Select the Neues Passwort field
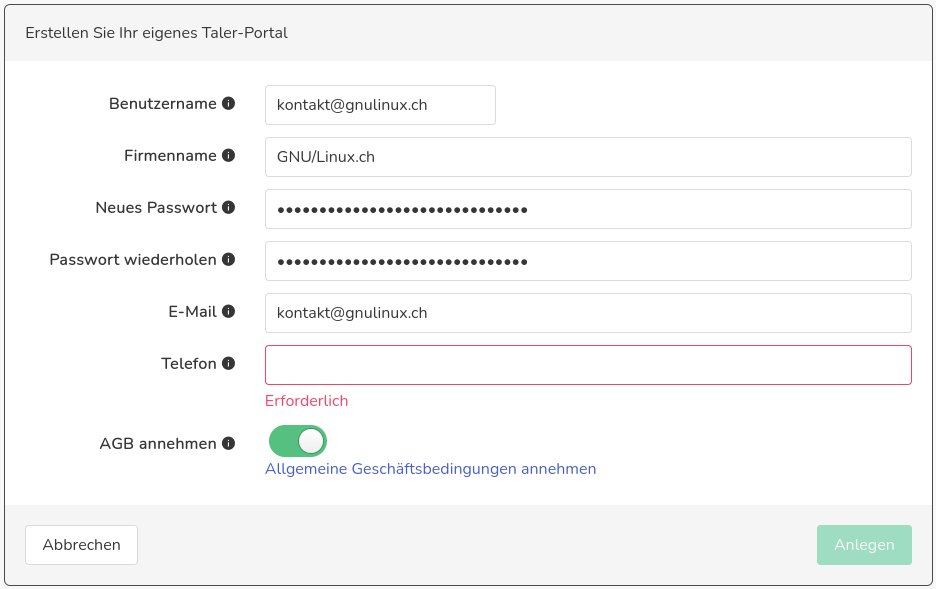Viewport: 936px width, 589px height. (588, 209)
